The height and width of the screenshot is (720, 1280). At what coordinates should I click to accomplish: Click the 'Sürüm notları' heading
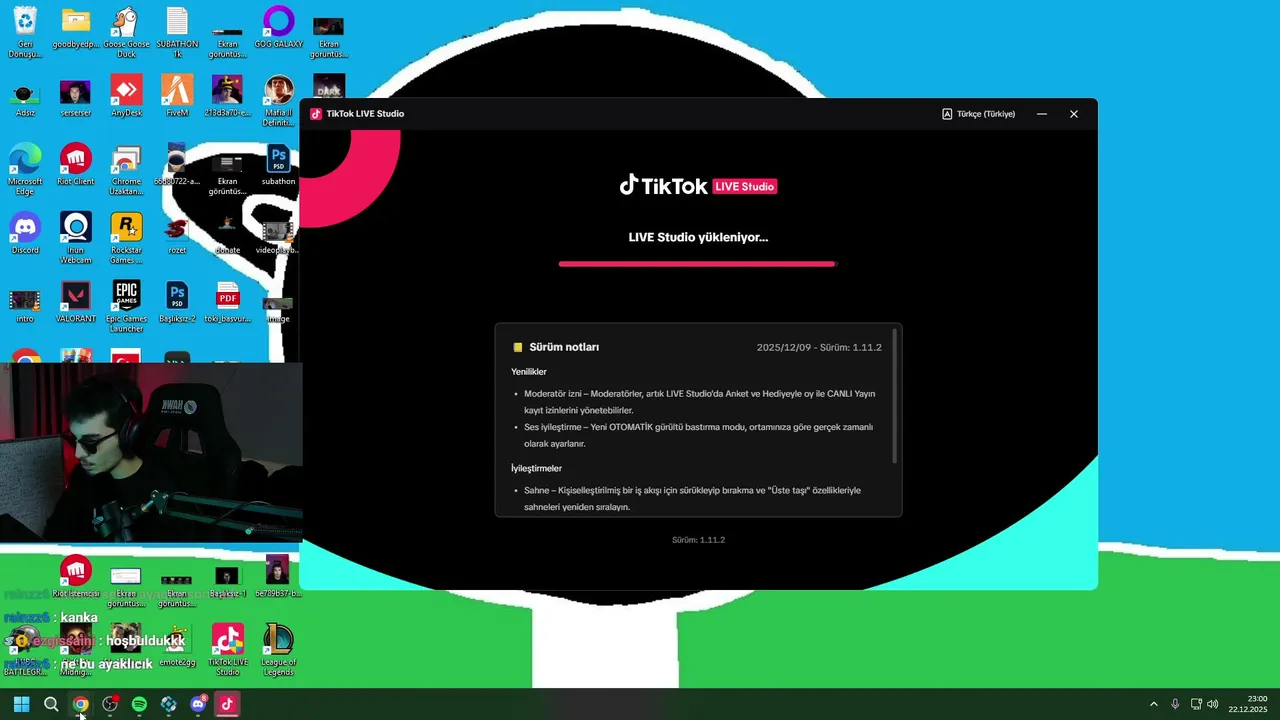click(564, 347)
